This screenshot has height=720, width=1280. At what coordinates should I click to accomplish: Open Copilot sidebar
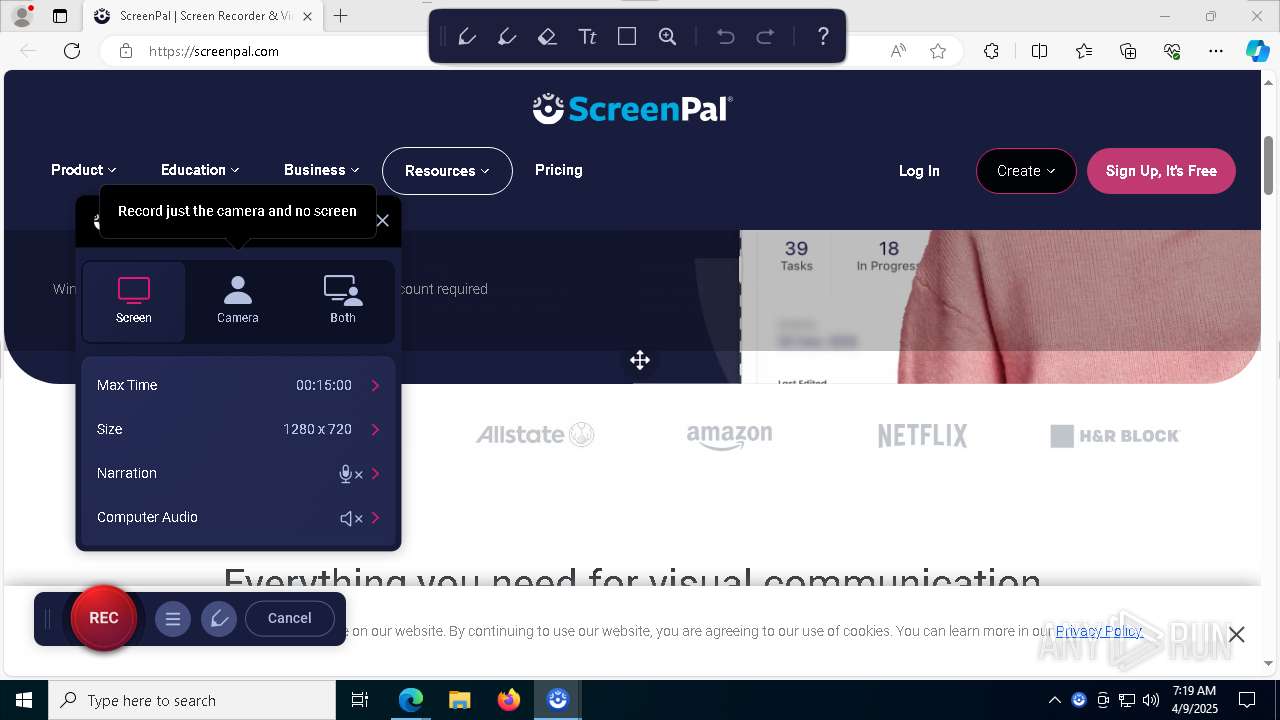pyautogui.click(x=1258, y=51)
